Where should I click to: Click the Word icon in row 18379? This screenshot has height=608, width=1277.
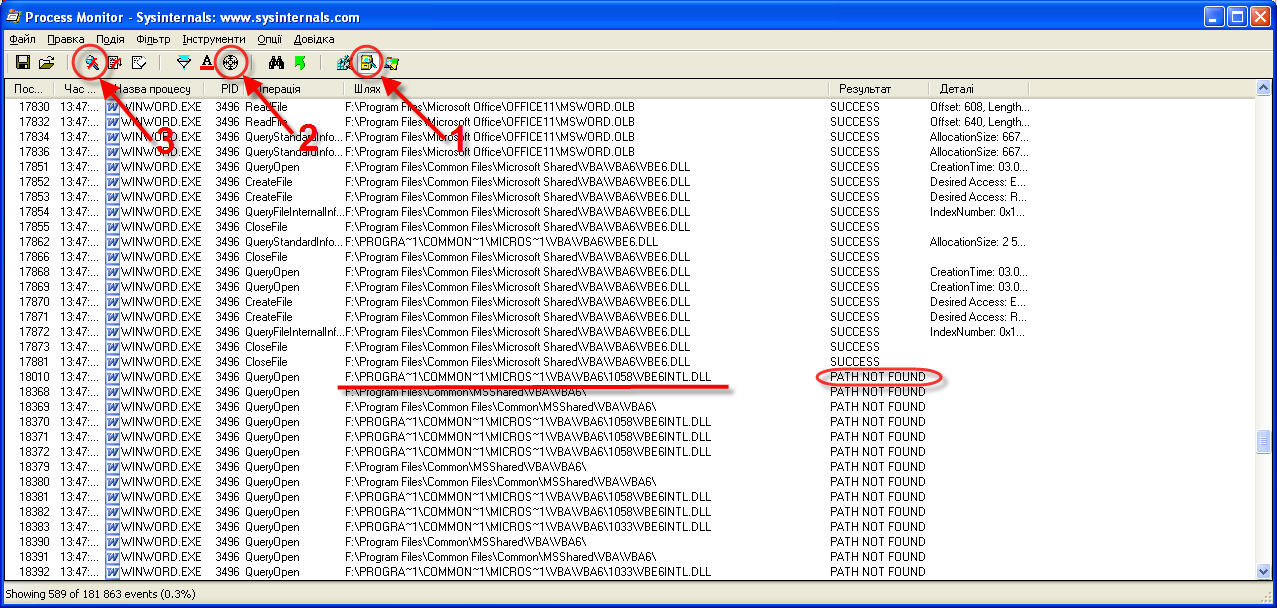112,467
